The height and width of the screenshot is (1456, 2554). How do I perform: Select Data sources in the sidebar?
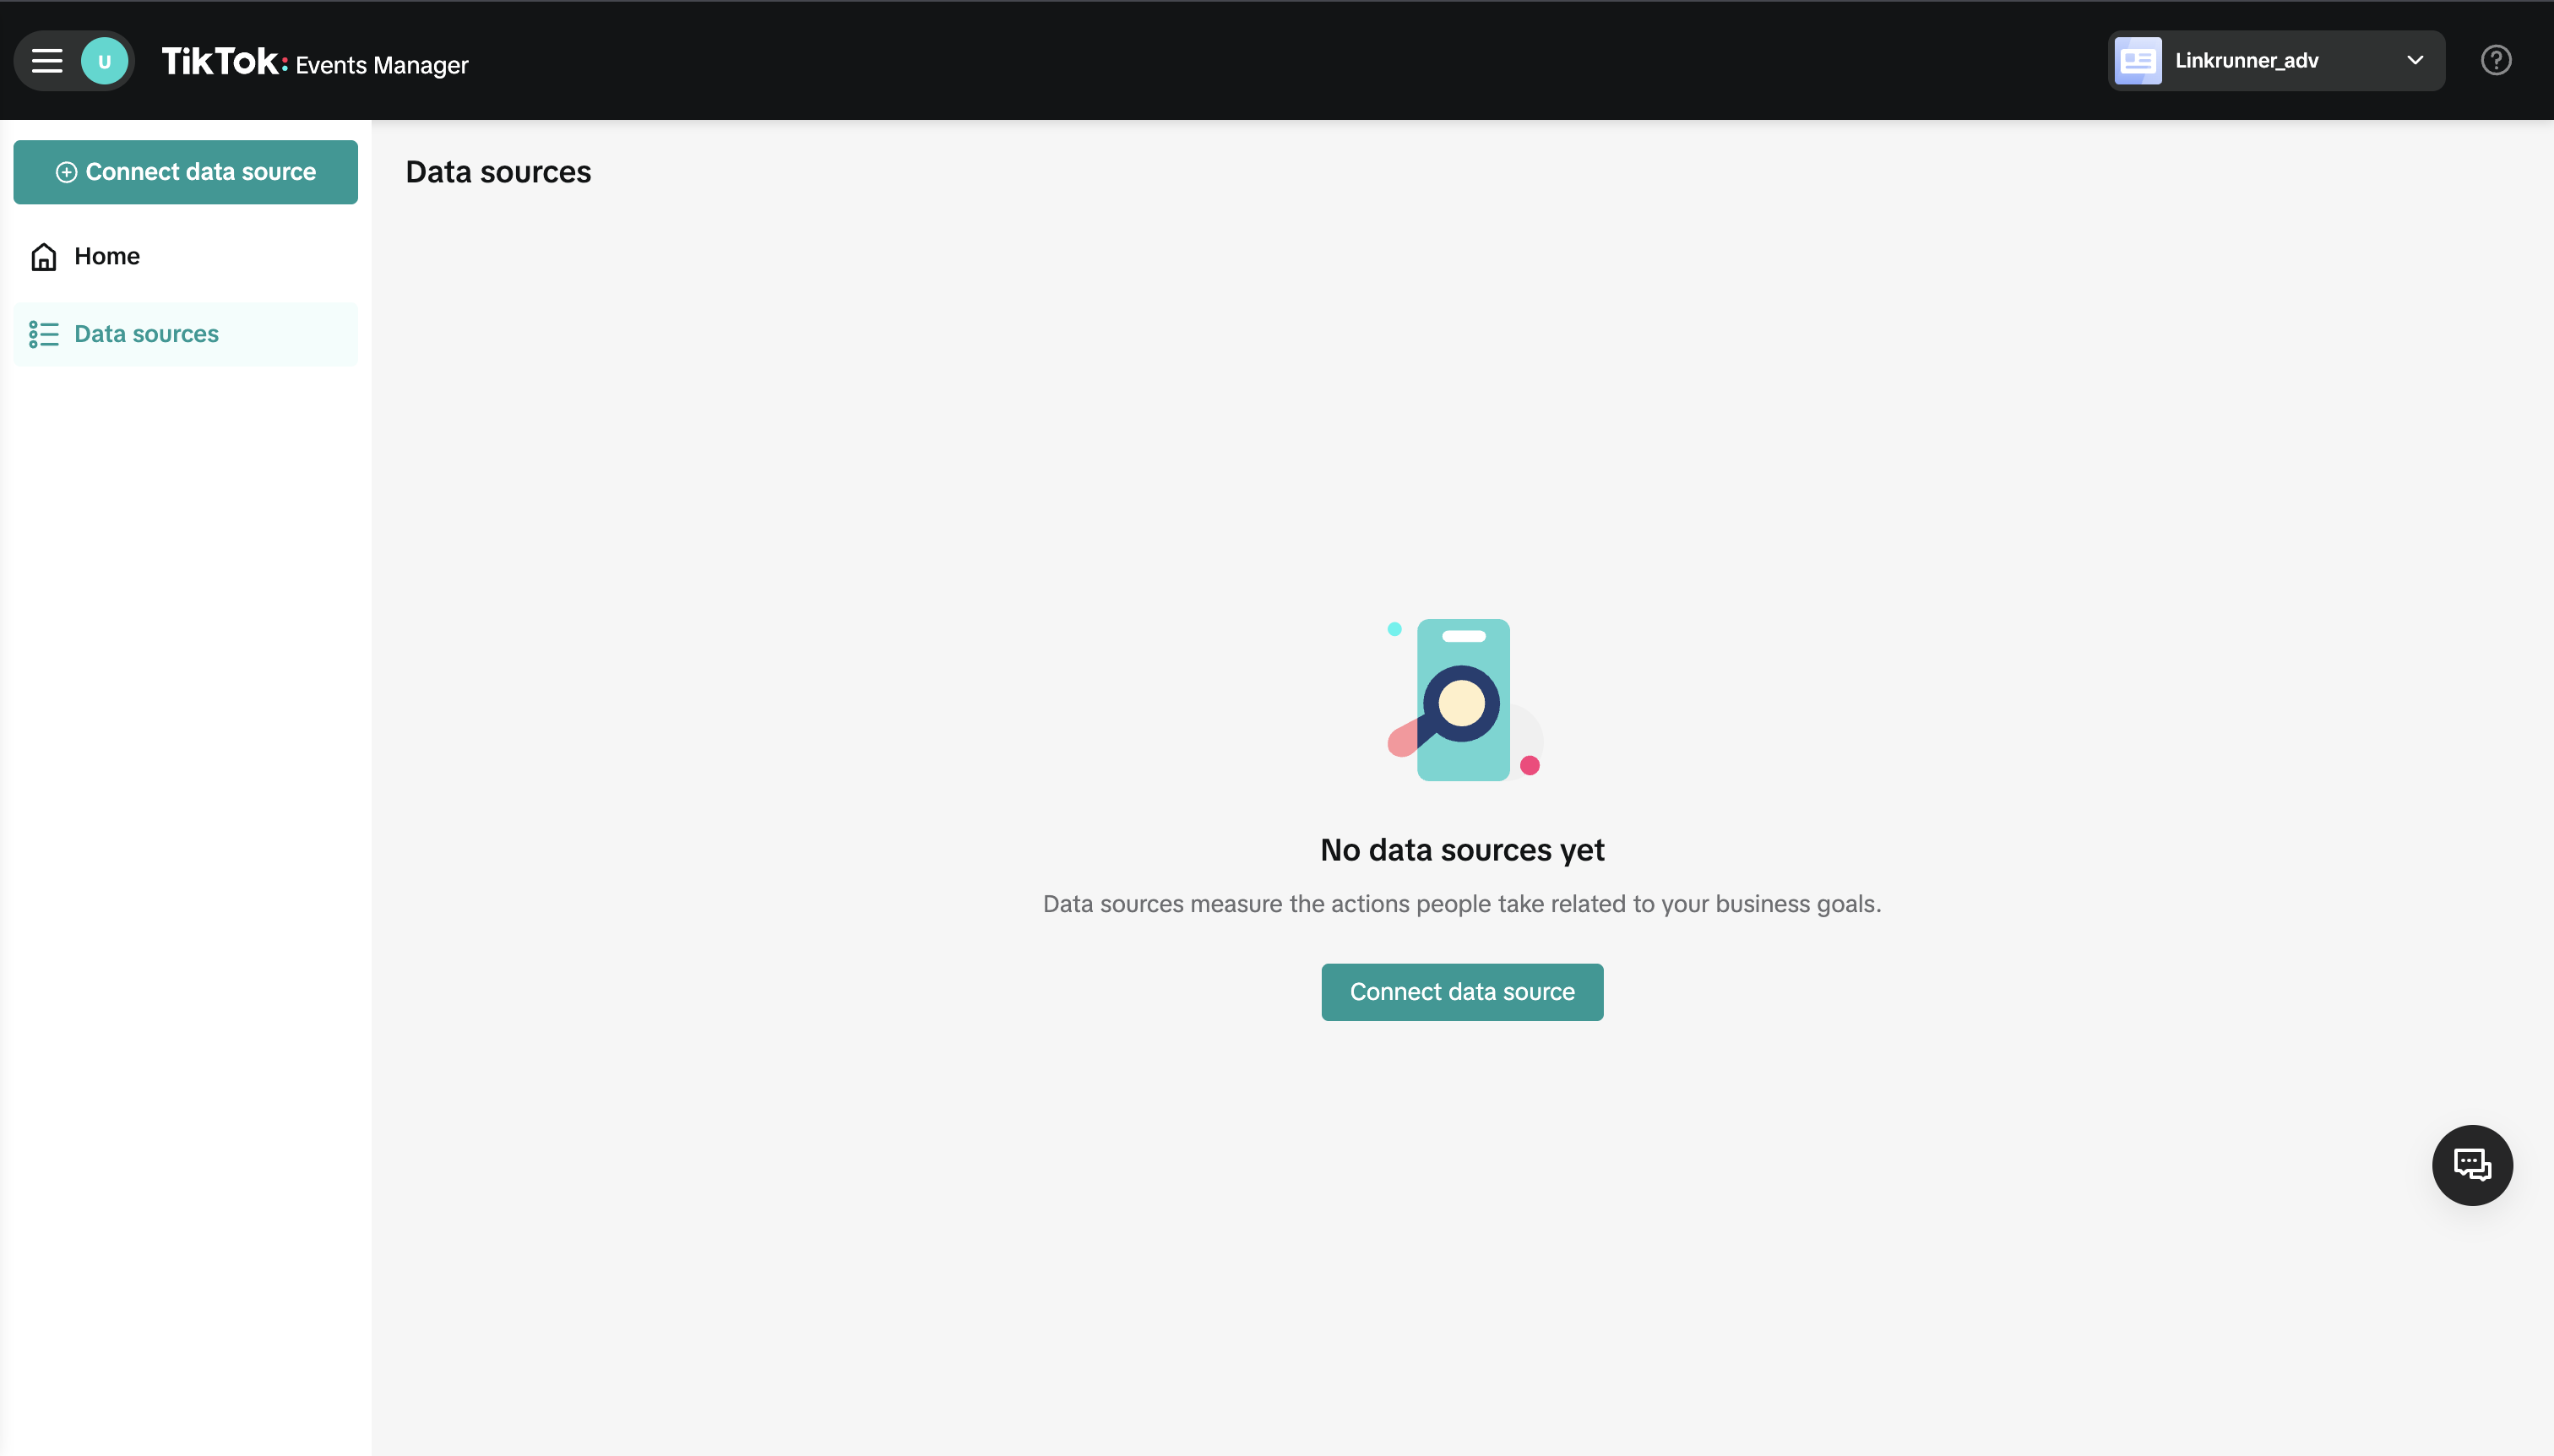(147, 334)
